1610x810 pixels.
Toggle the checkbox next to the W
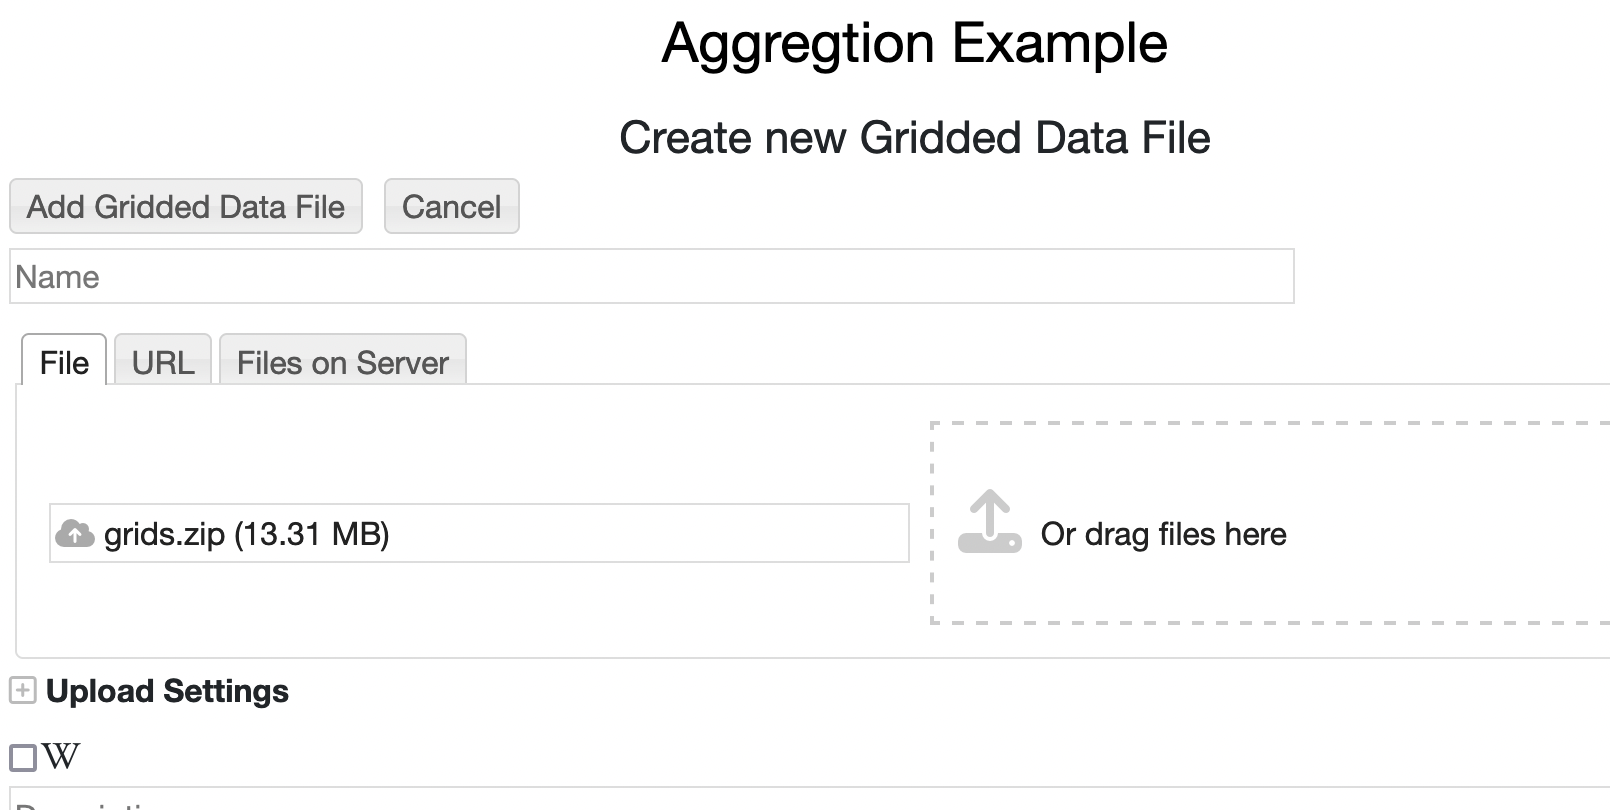[x=23, y=758]
